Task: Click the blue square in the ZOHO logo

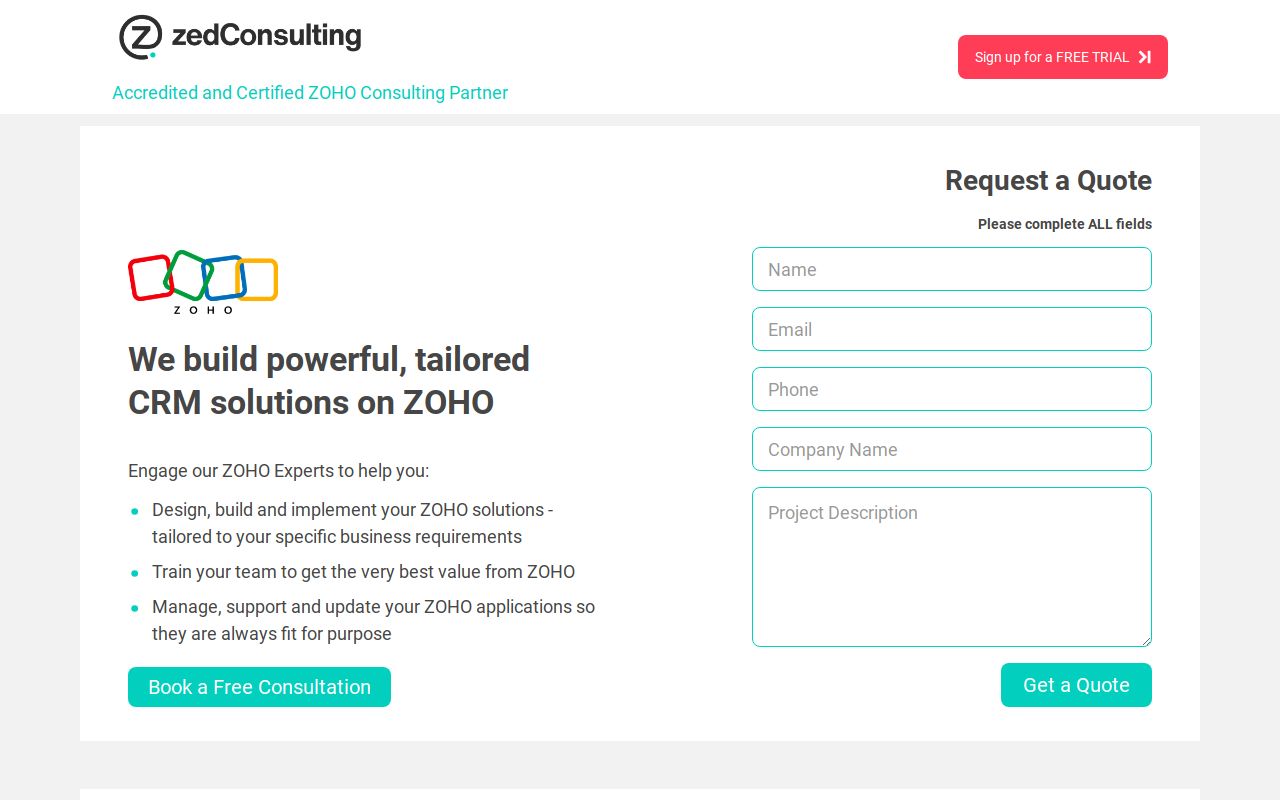Action: tap(226, 280)
